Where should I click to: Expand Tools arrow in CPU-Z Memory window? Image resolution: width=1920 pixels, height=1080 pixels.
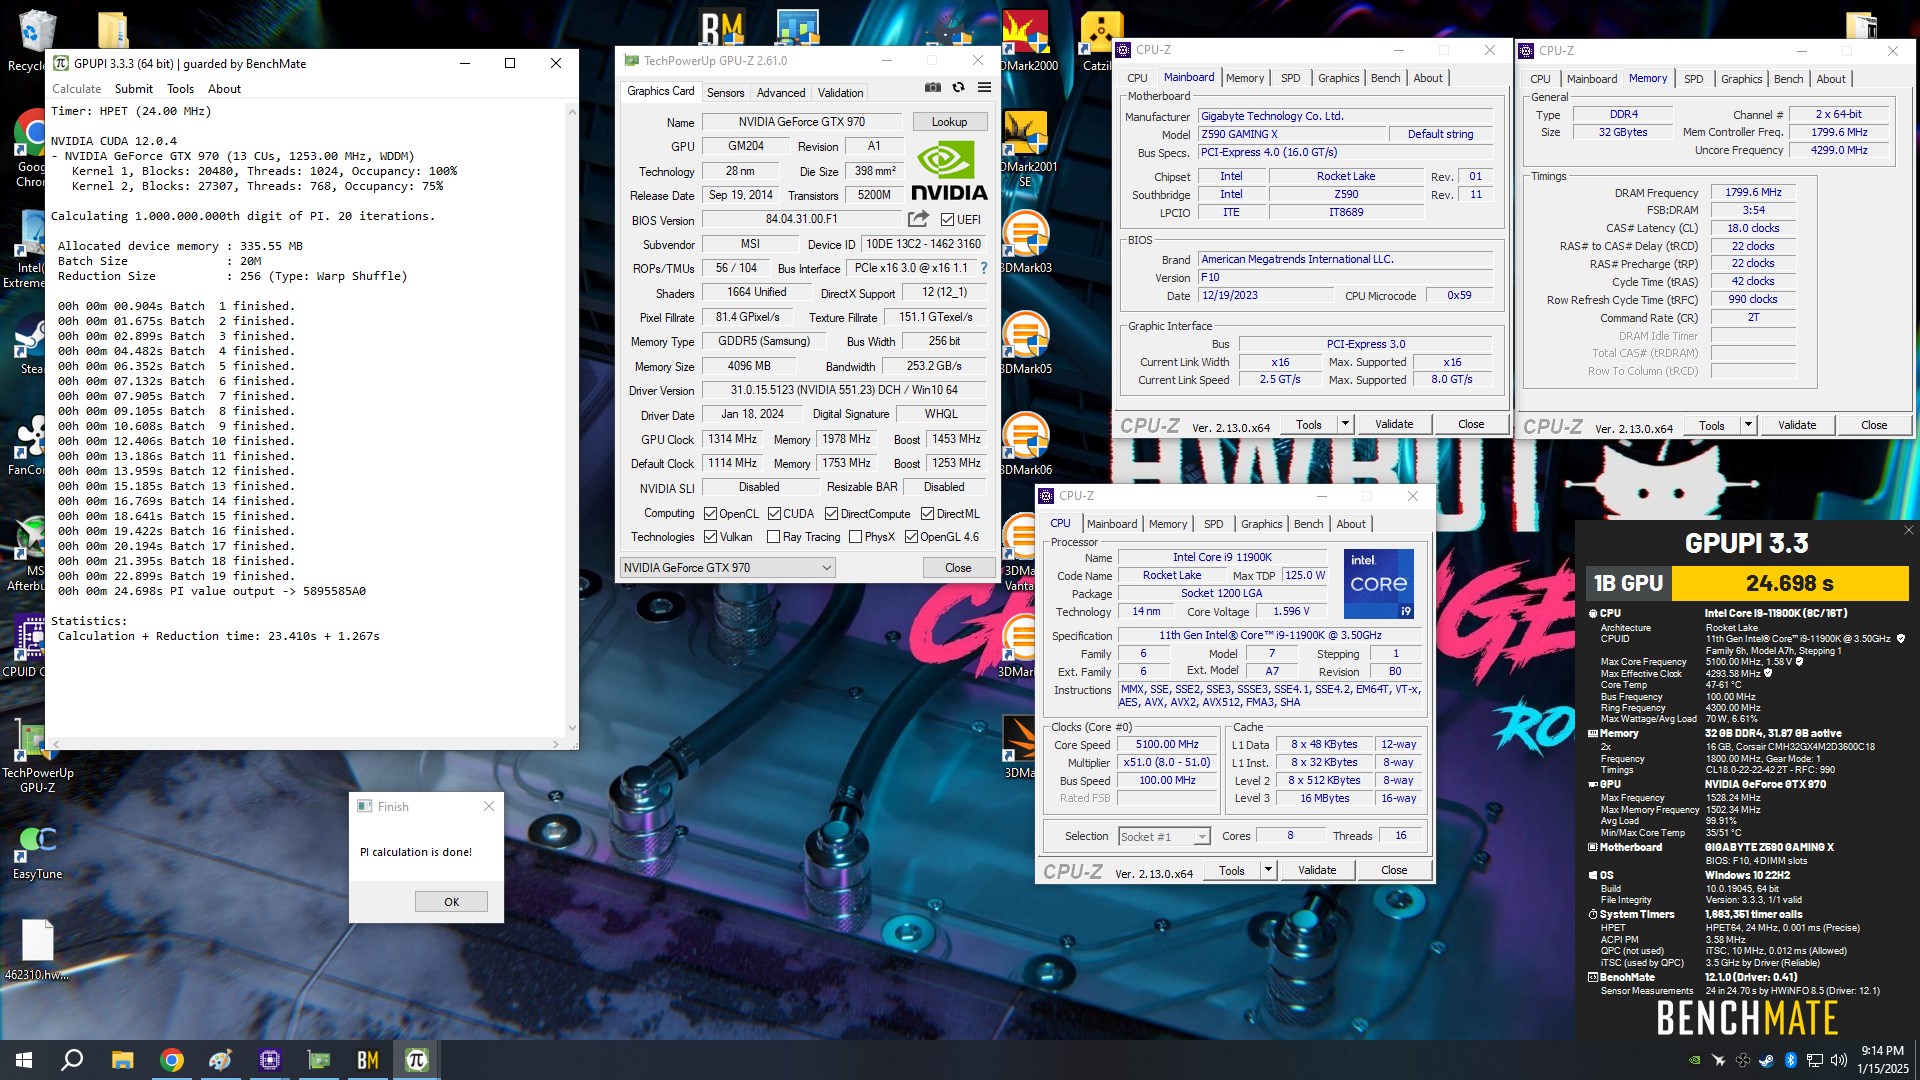coord(1748,425)
